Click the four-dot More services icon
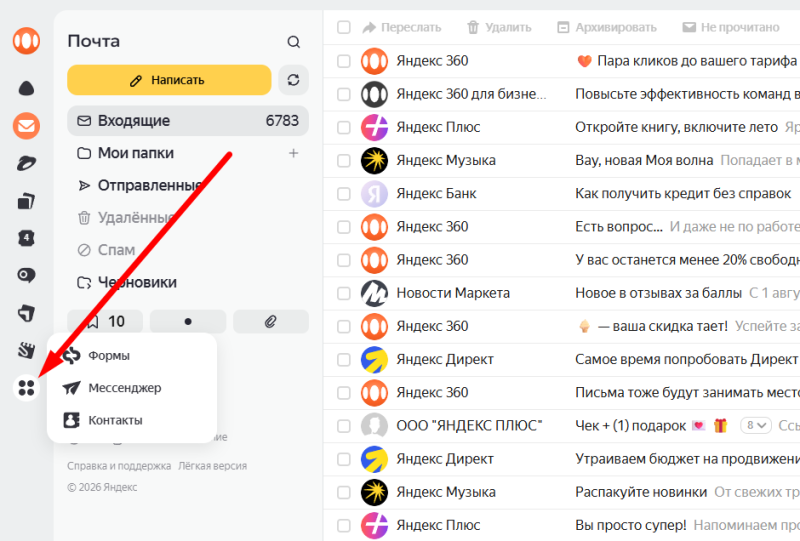This screenshot has height=541, width=800. point(27,388)
